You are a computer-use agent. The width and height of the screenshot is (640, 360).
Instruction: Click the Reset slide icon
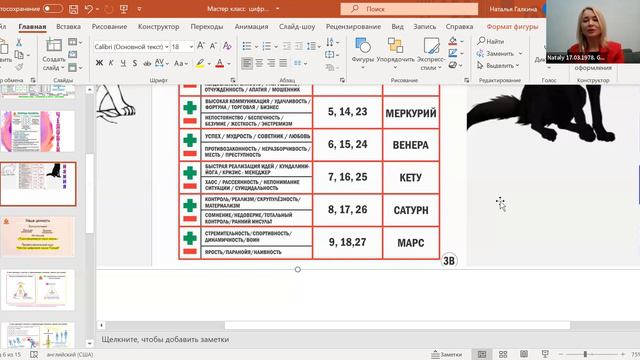[x=73, y=54]
